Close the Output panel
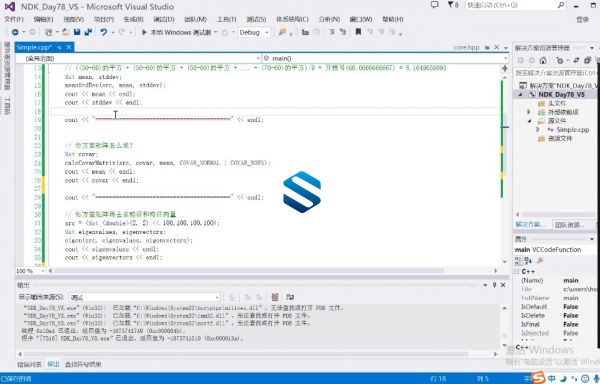This screenshot has width=600, height=384. pos(503,285)
